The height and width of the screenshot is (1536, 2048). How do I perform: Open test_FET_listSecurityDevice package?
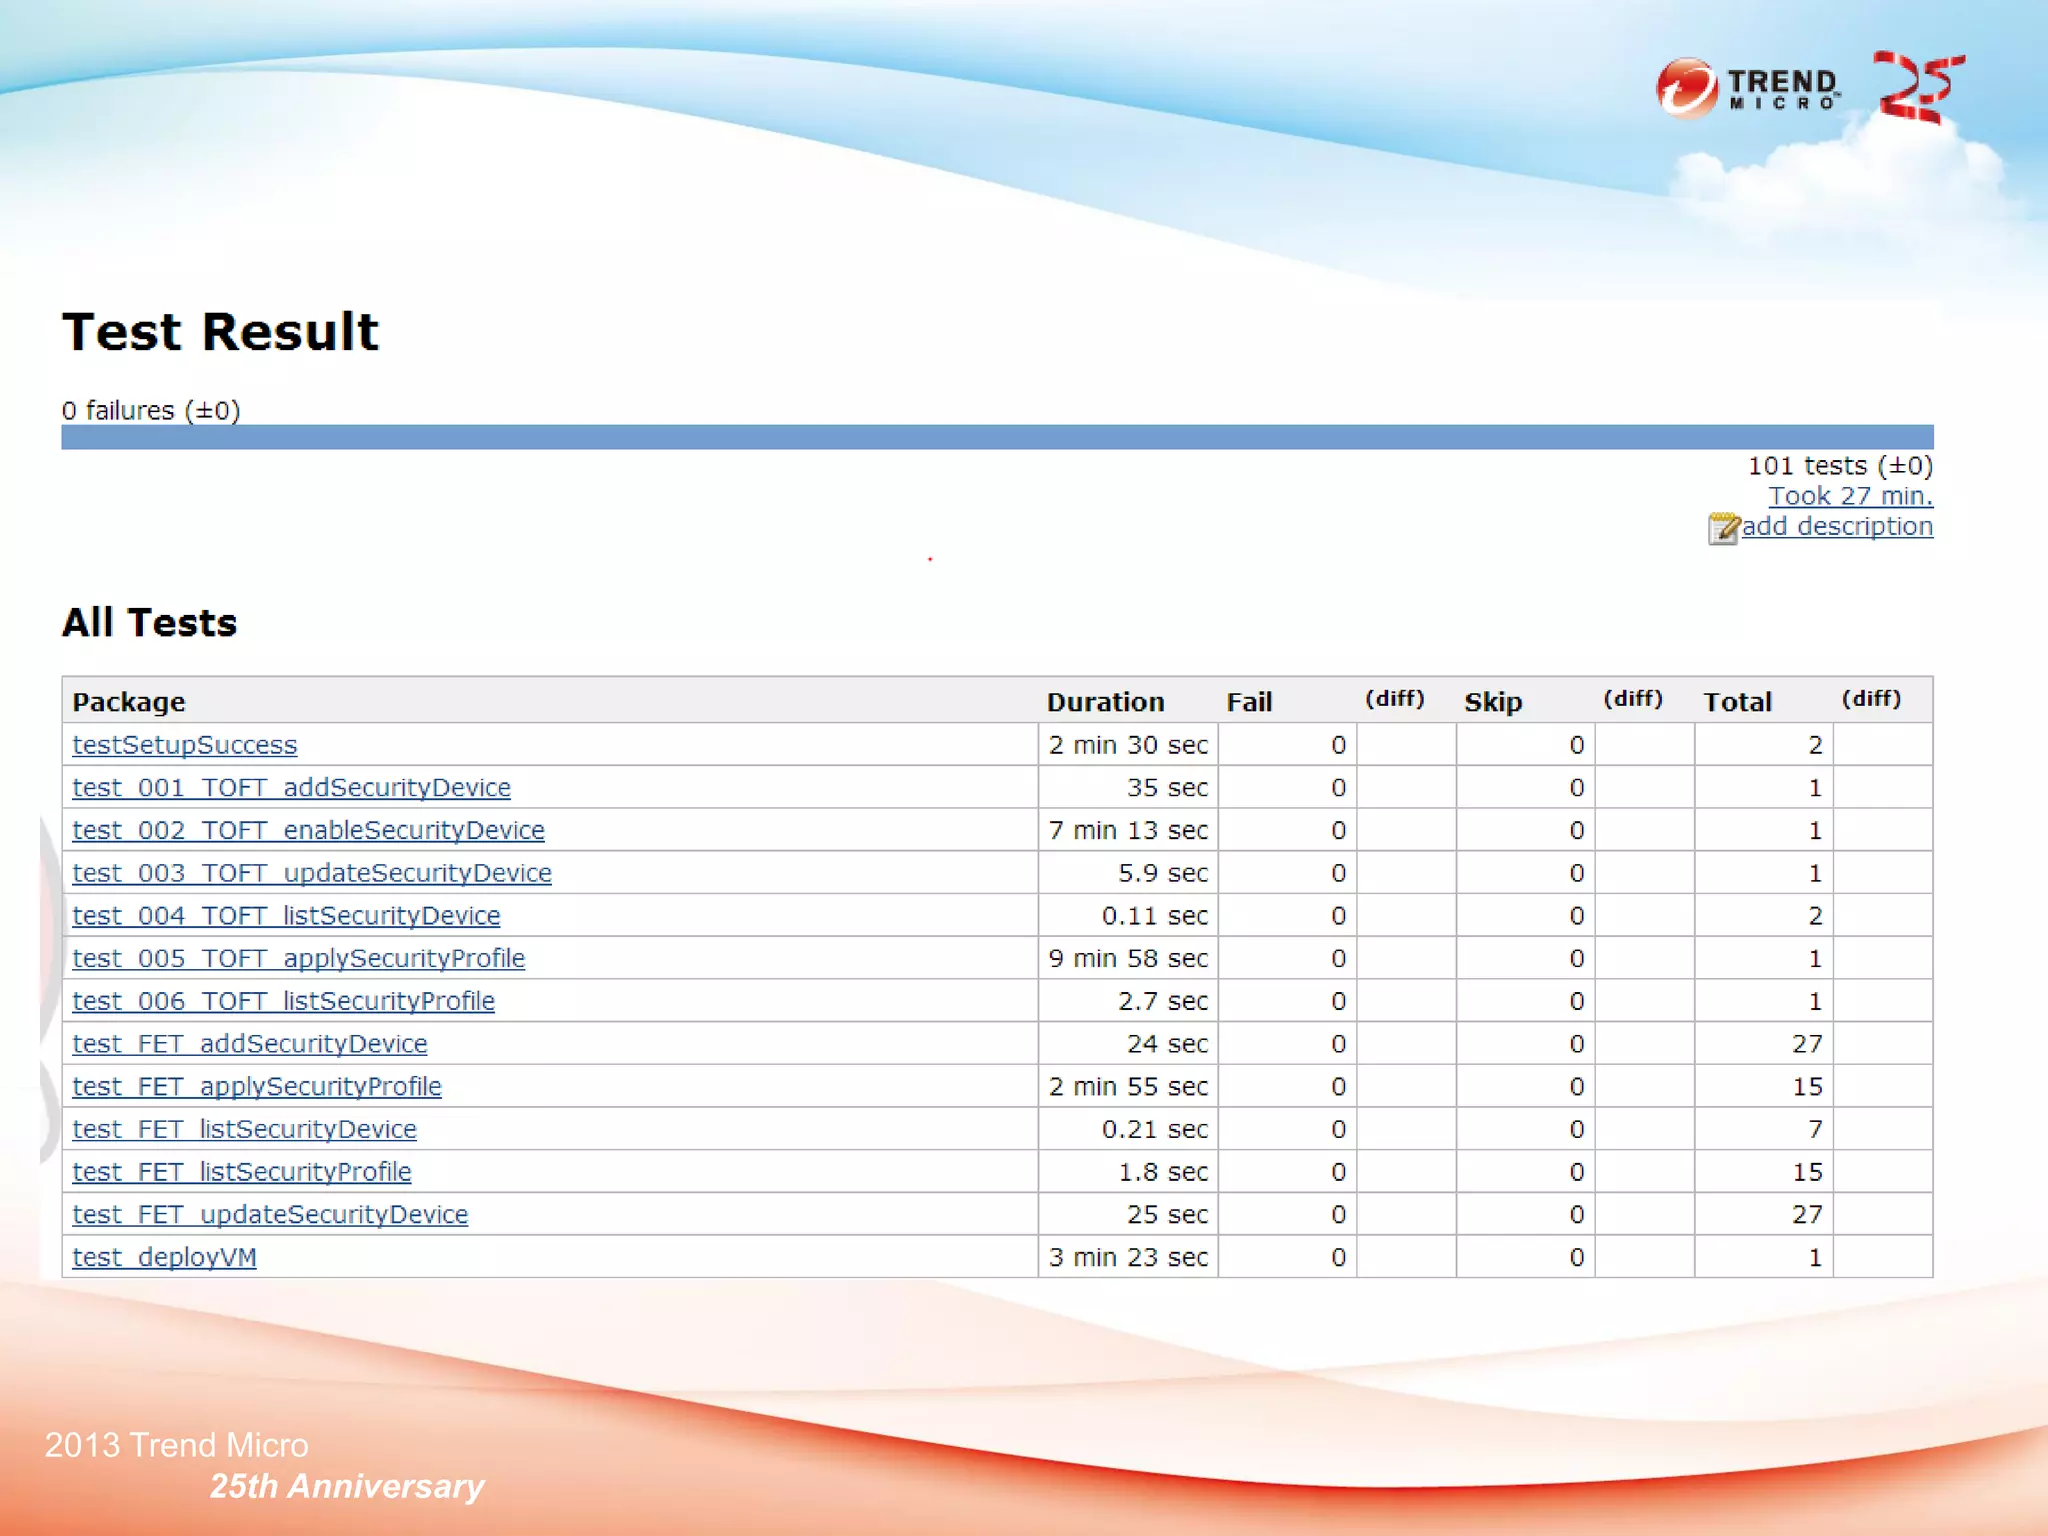click(244, 1129)
